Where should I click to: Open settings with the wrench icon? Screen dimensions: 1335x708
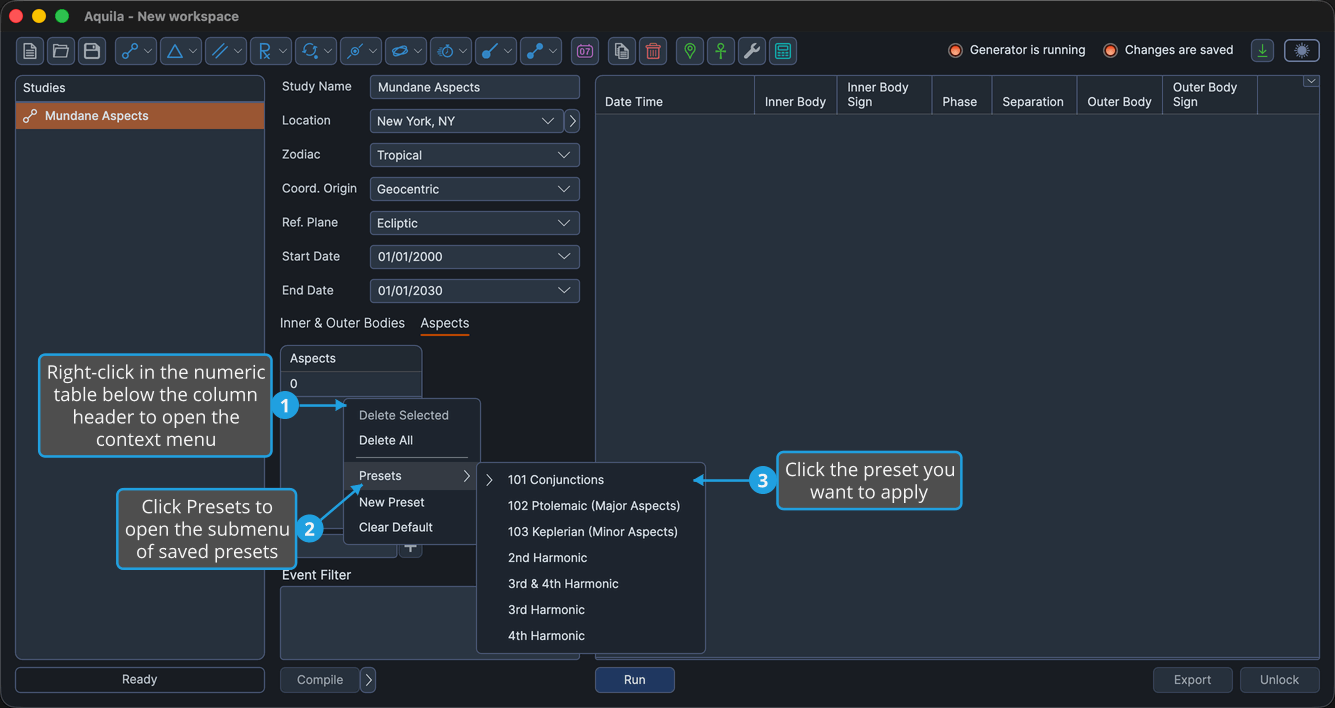pos(752,51)
